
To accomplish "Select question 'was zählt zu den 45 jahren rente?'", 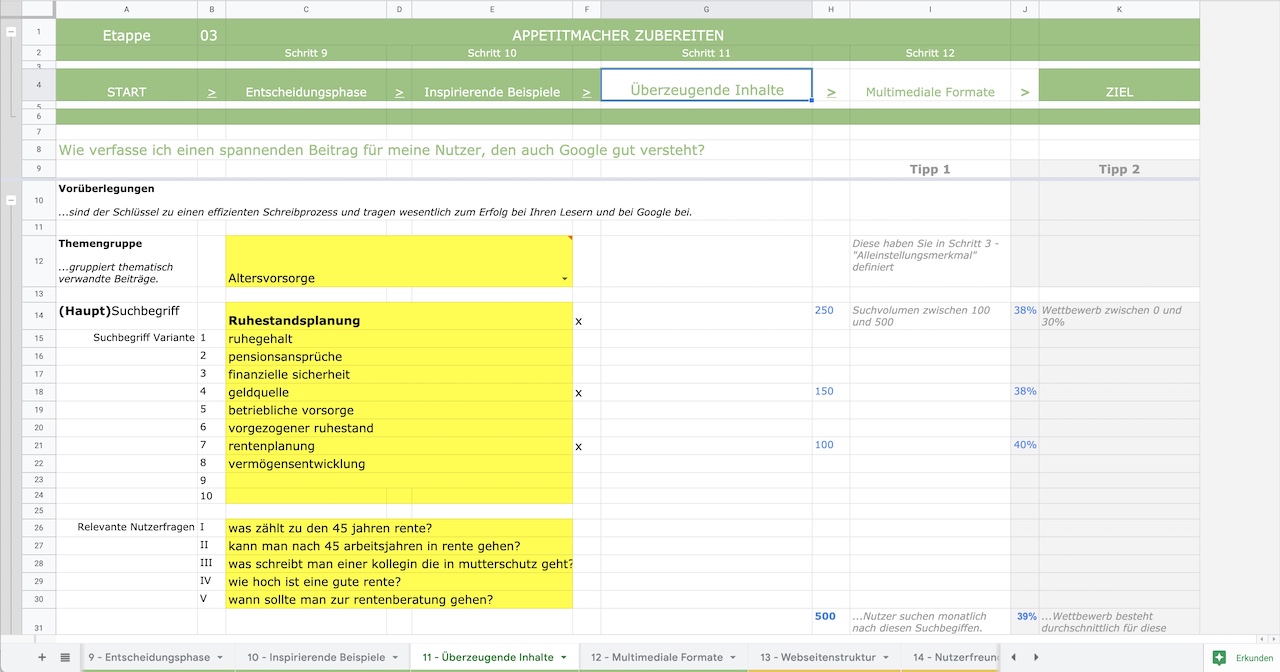I will (399, 528).
